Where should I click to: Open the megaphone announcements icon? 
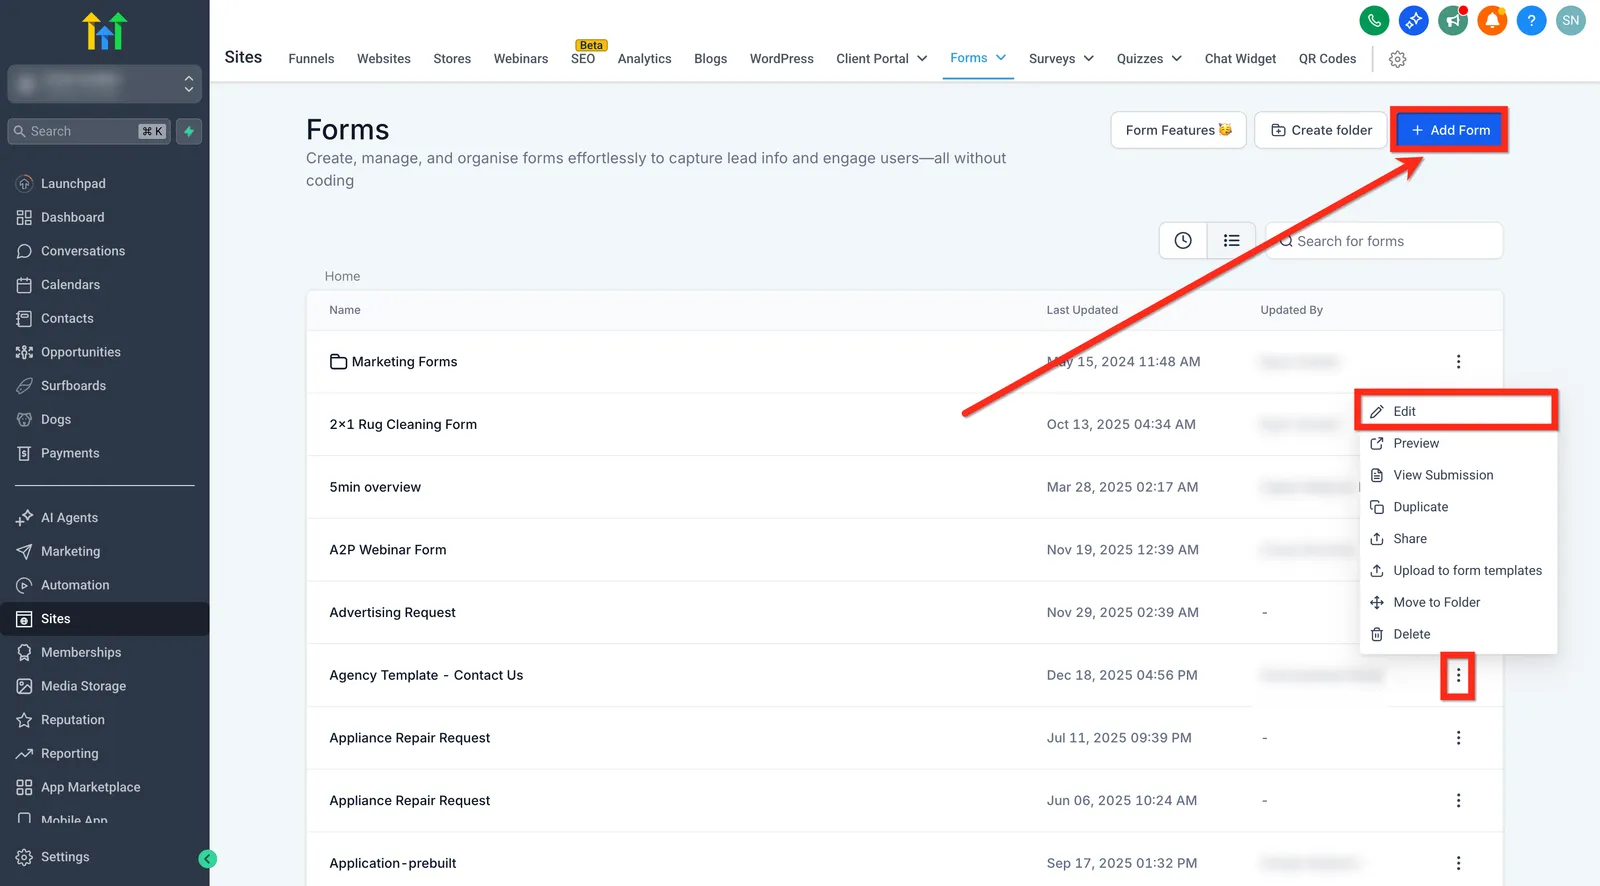(x=1452, y=20)
